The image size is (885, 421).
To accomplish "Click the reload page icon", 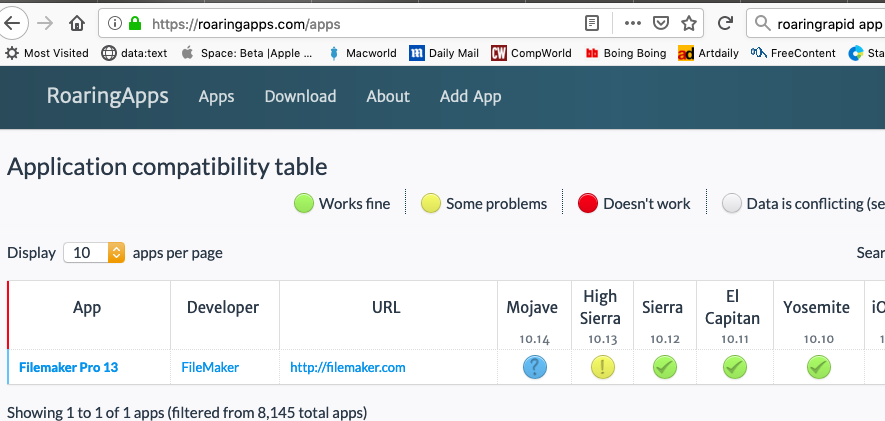I will (726, 23).
